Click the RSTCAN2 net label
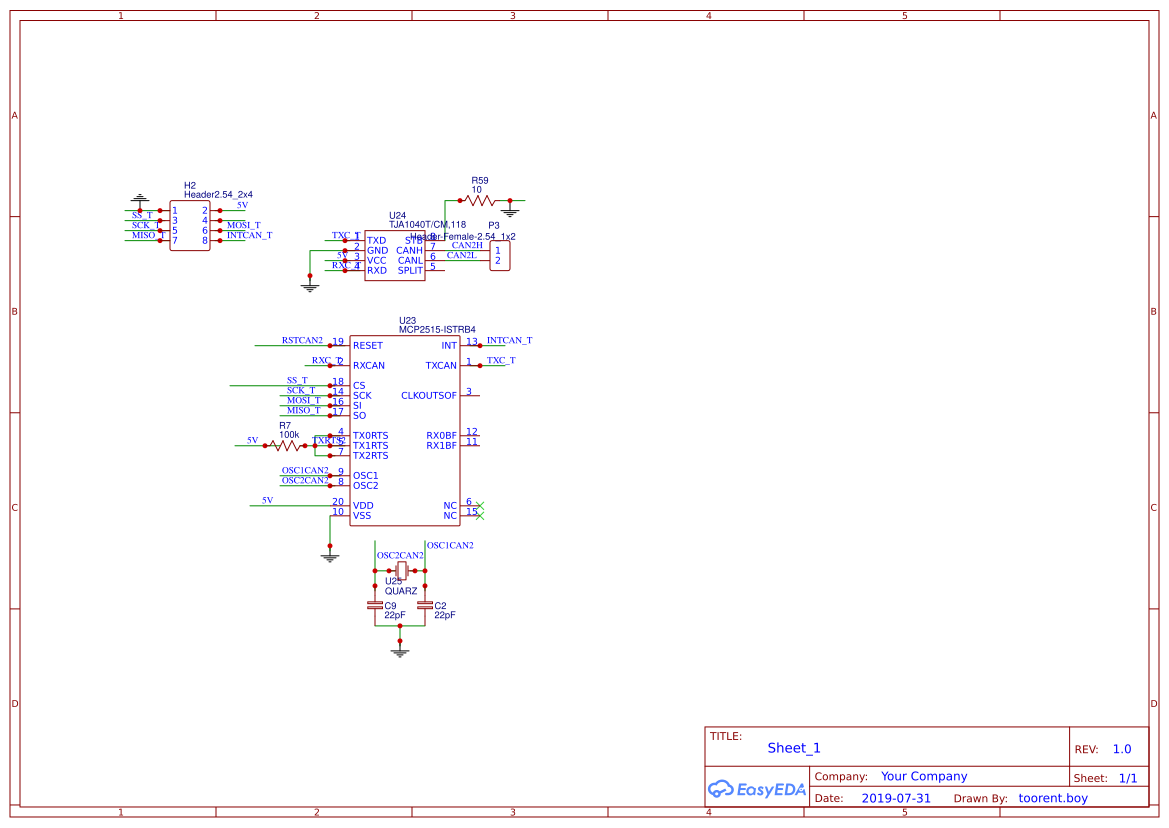This screenshot has width=1169, height=828. pyautogui.click(x=303, y=340)
